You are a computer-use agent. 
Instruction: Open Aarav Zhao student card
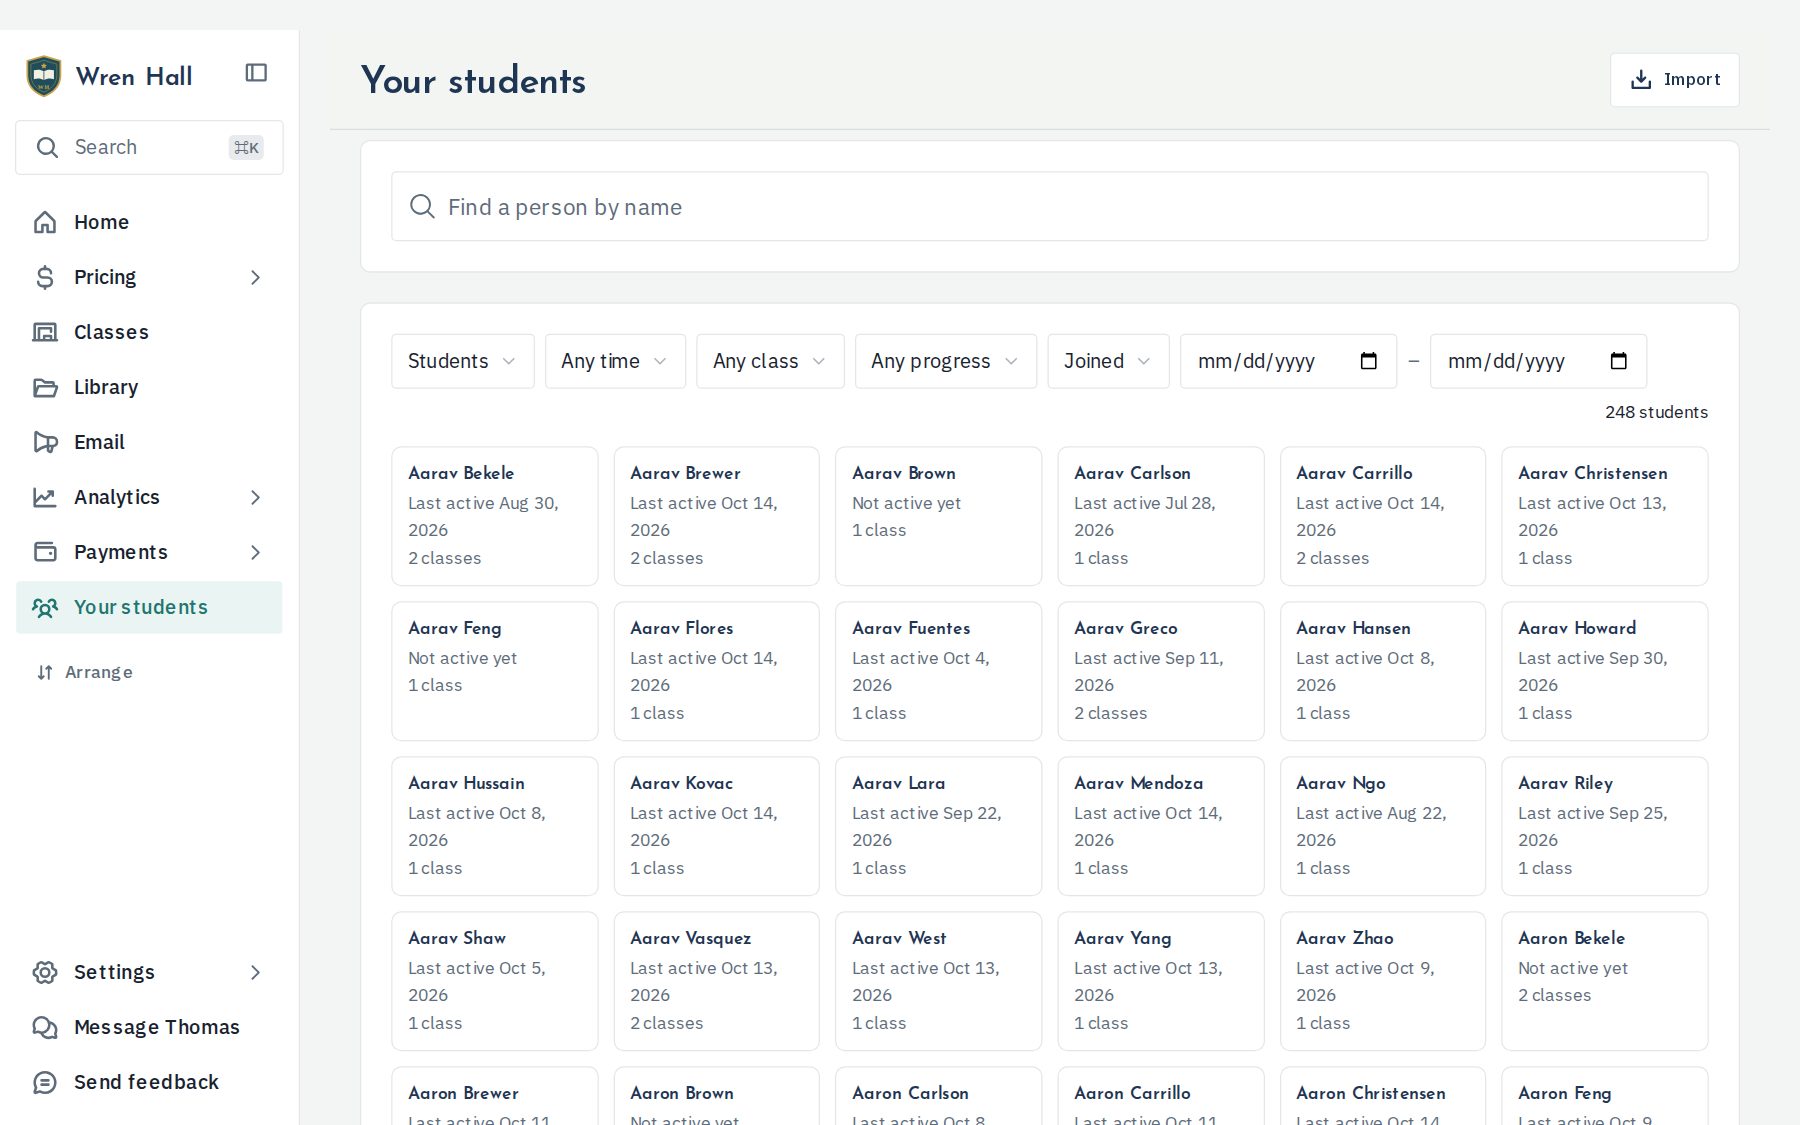point(1382,981)
